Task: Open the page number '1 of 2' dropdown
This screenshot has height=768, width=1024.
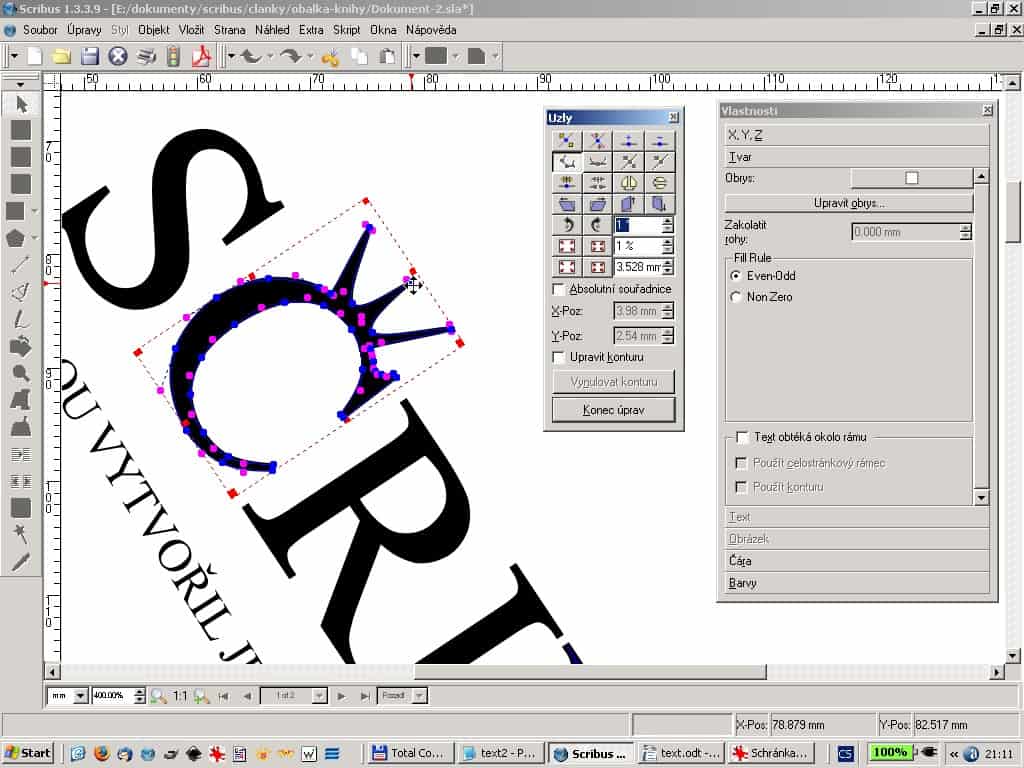Action: coord(319,696)
